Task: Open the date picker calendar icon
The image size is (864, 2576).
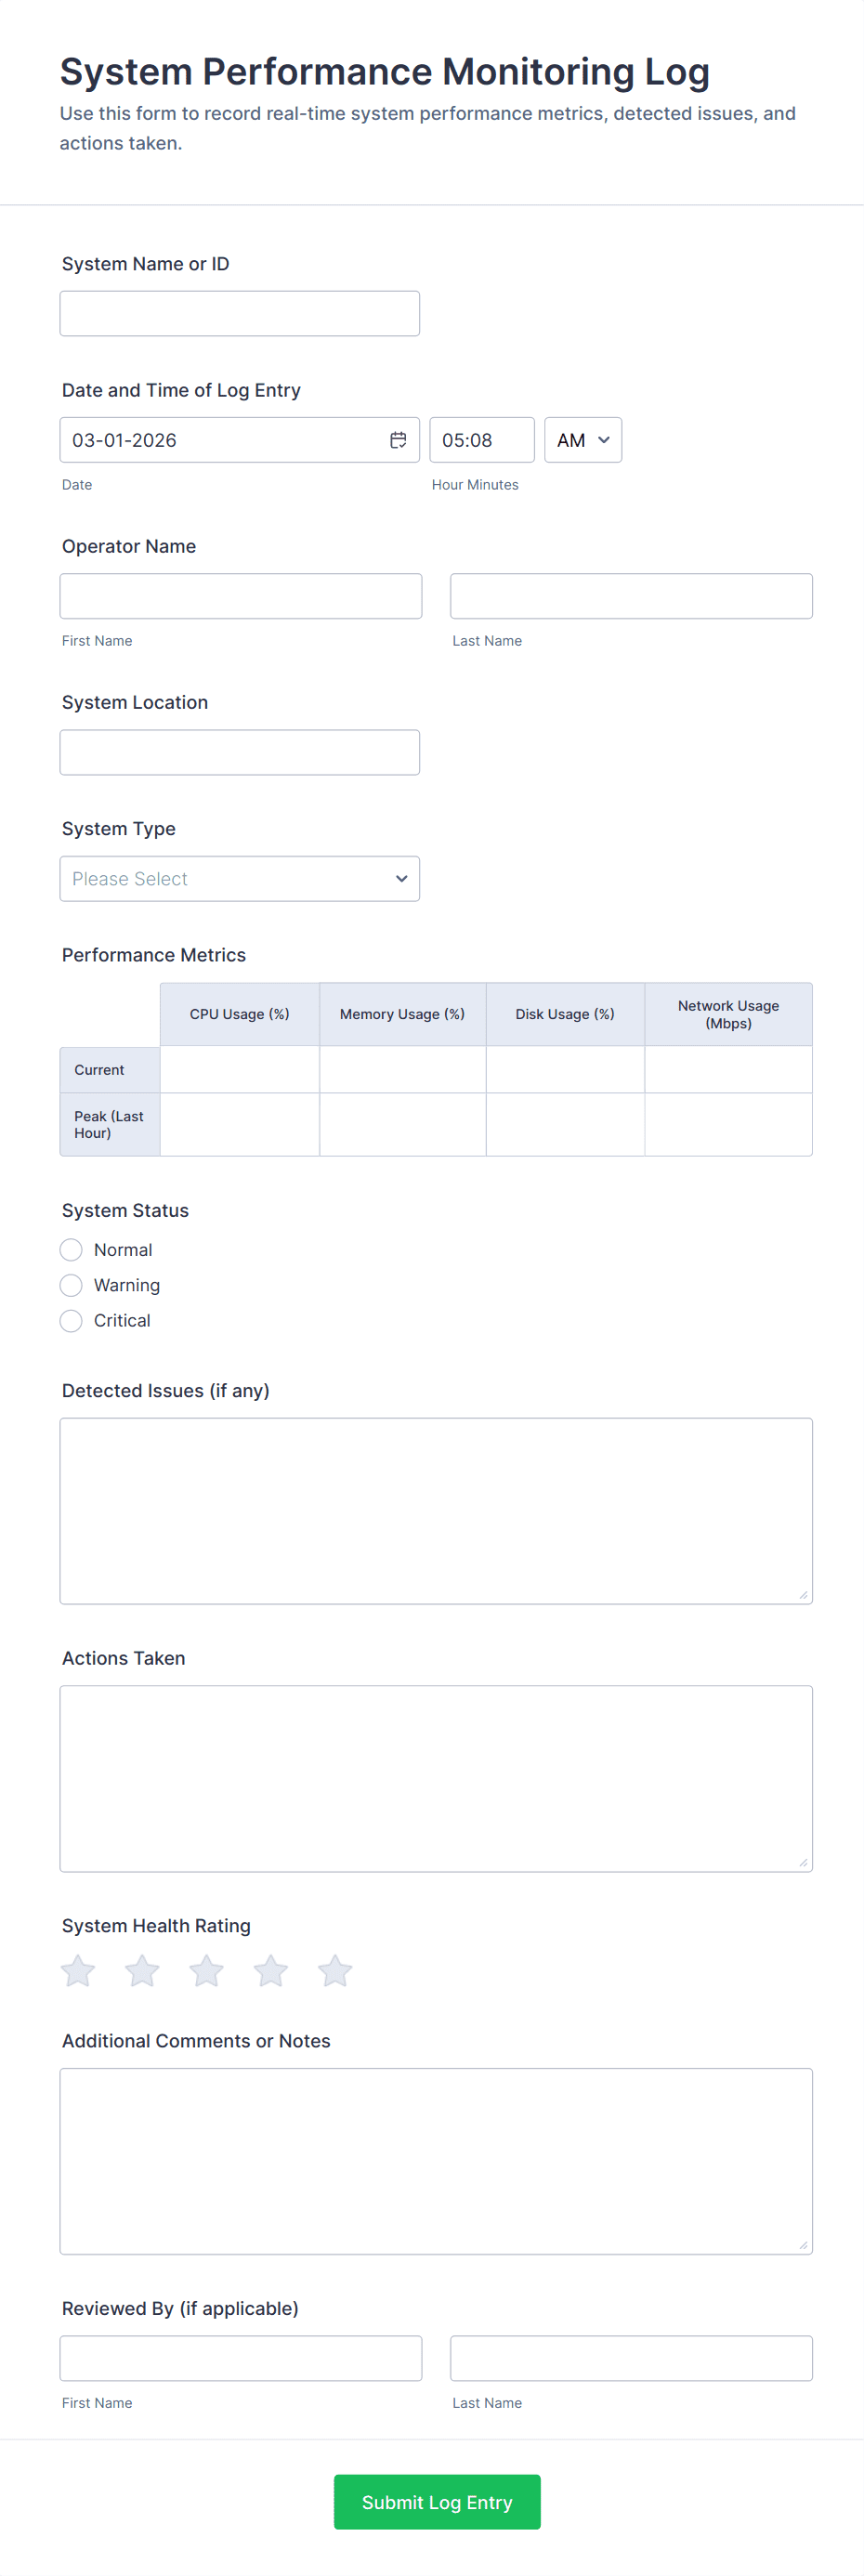Action: click(398, 440)
